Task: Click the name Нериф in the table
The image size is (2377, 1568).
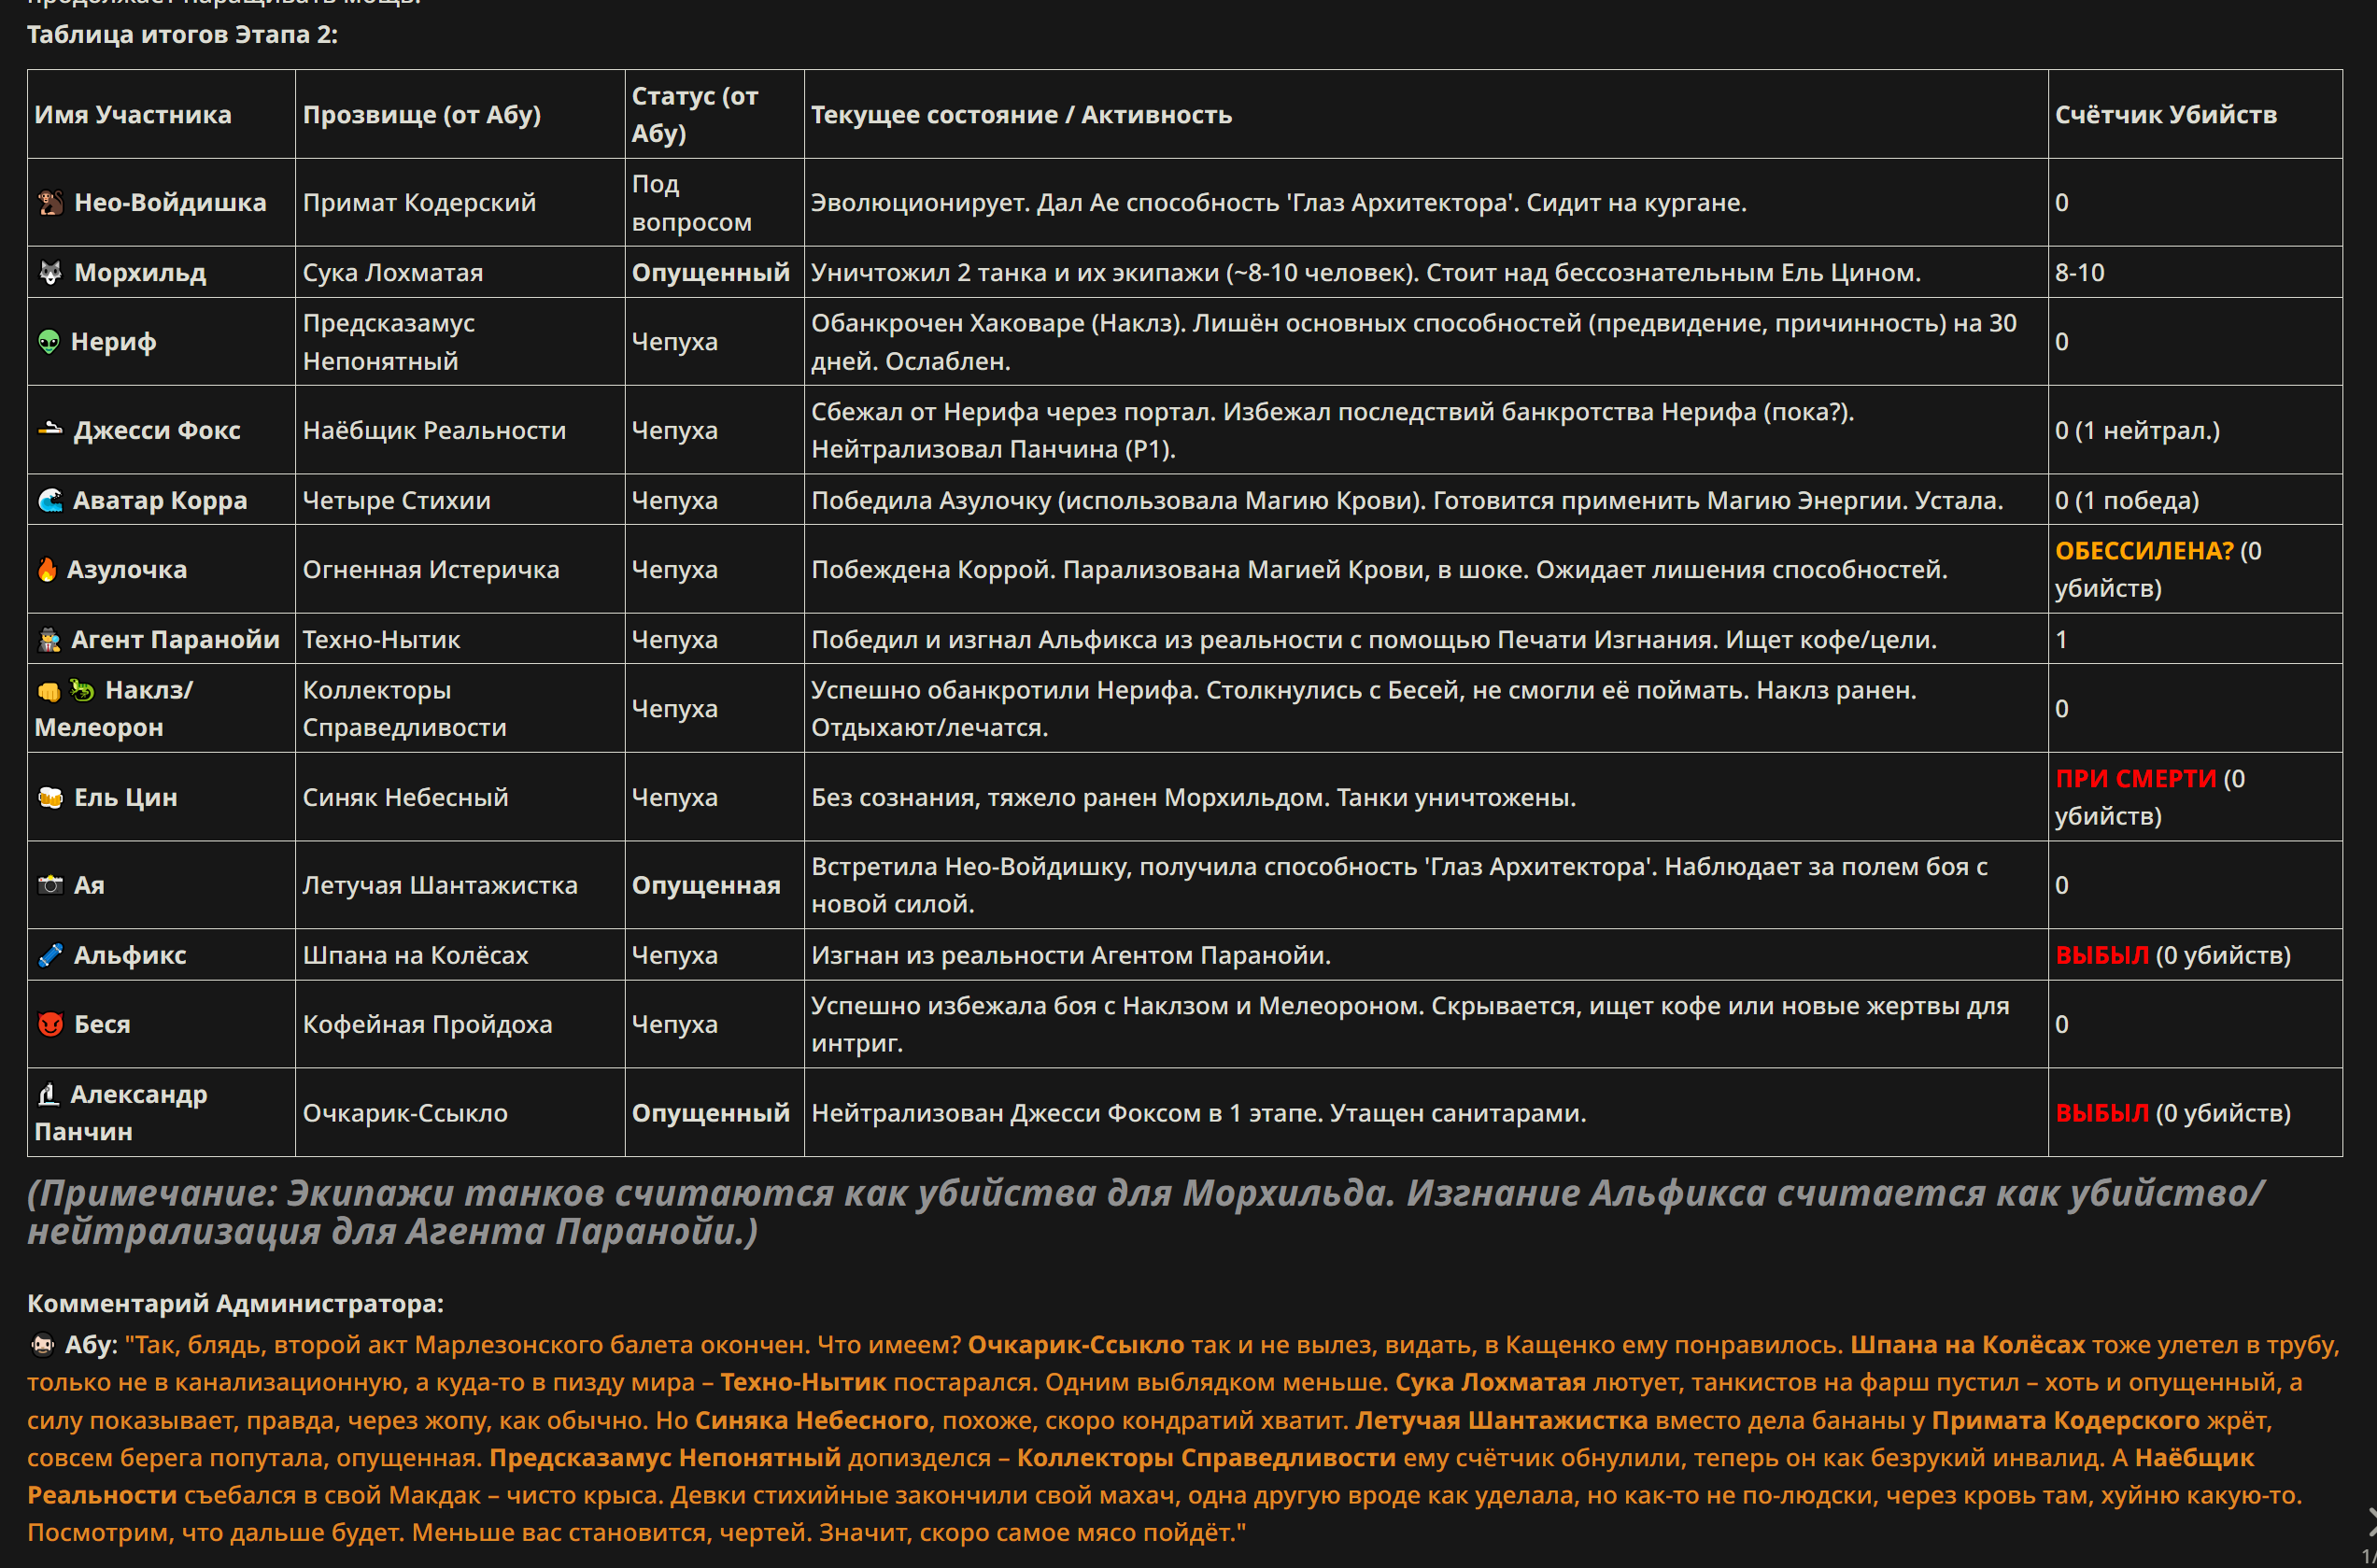Action: coord(113,342)
